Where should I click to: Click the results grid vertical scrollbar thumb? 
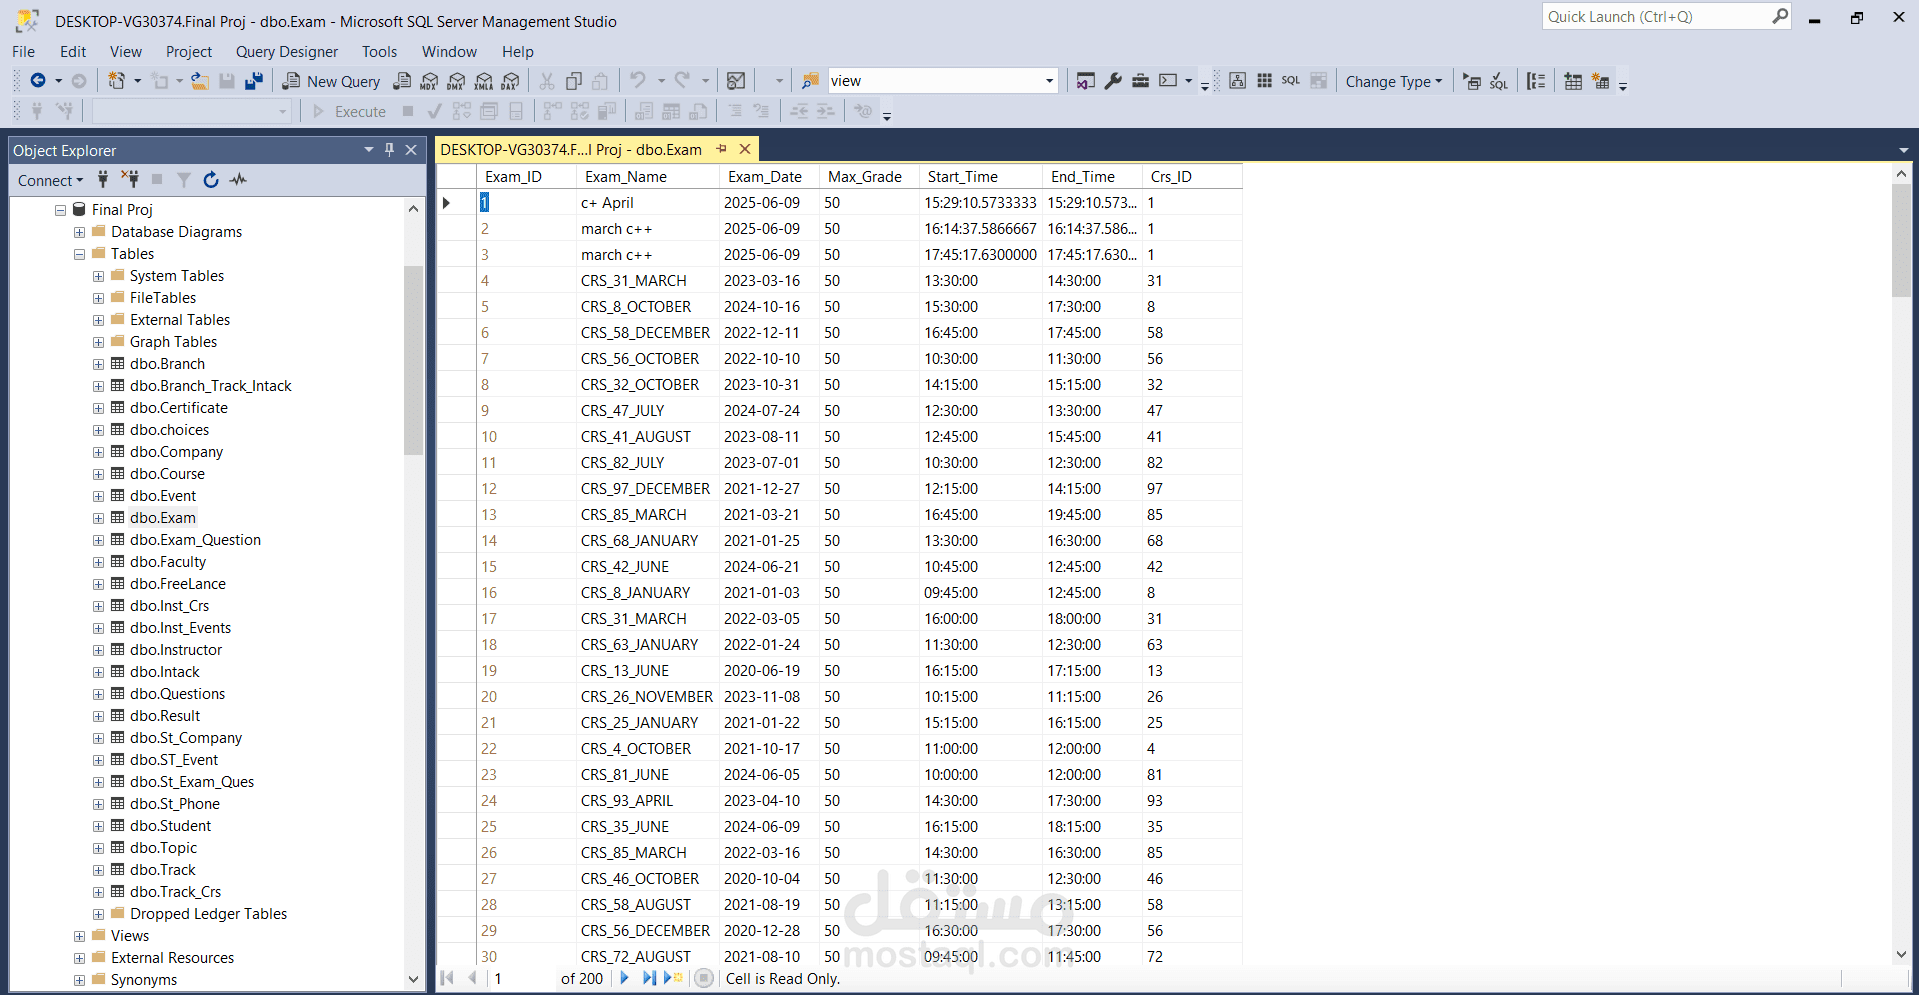pos(1901,241)
